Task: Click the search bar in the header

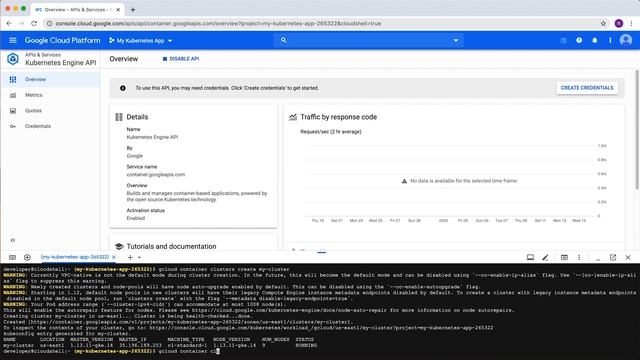Action: [368, 40]
